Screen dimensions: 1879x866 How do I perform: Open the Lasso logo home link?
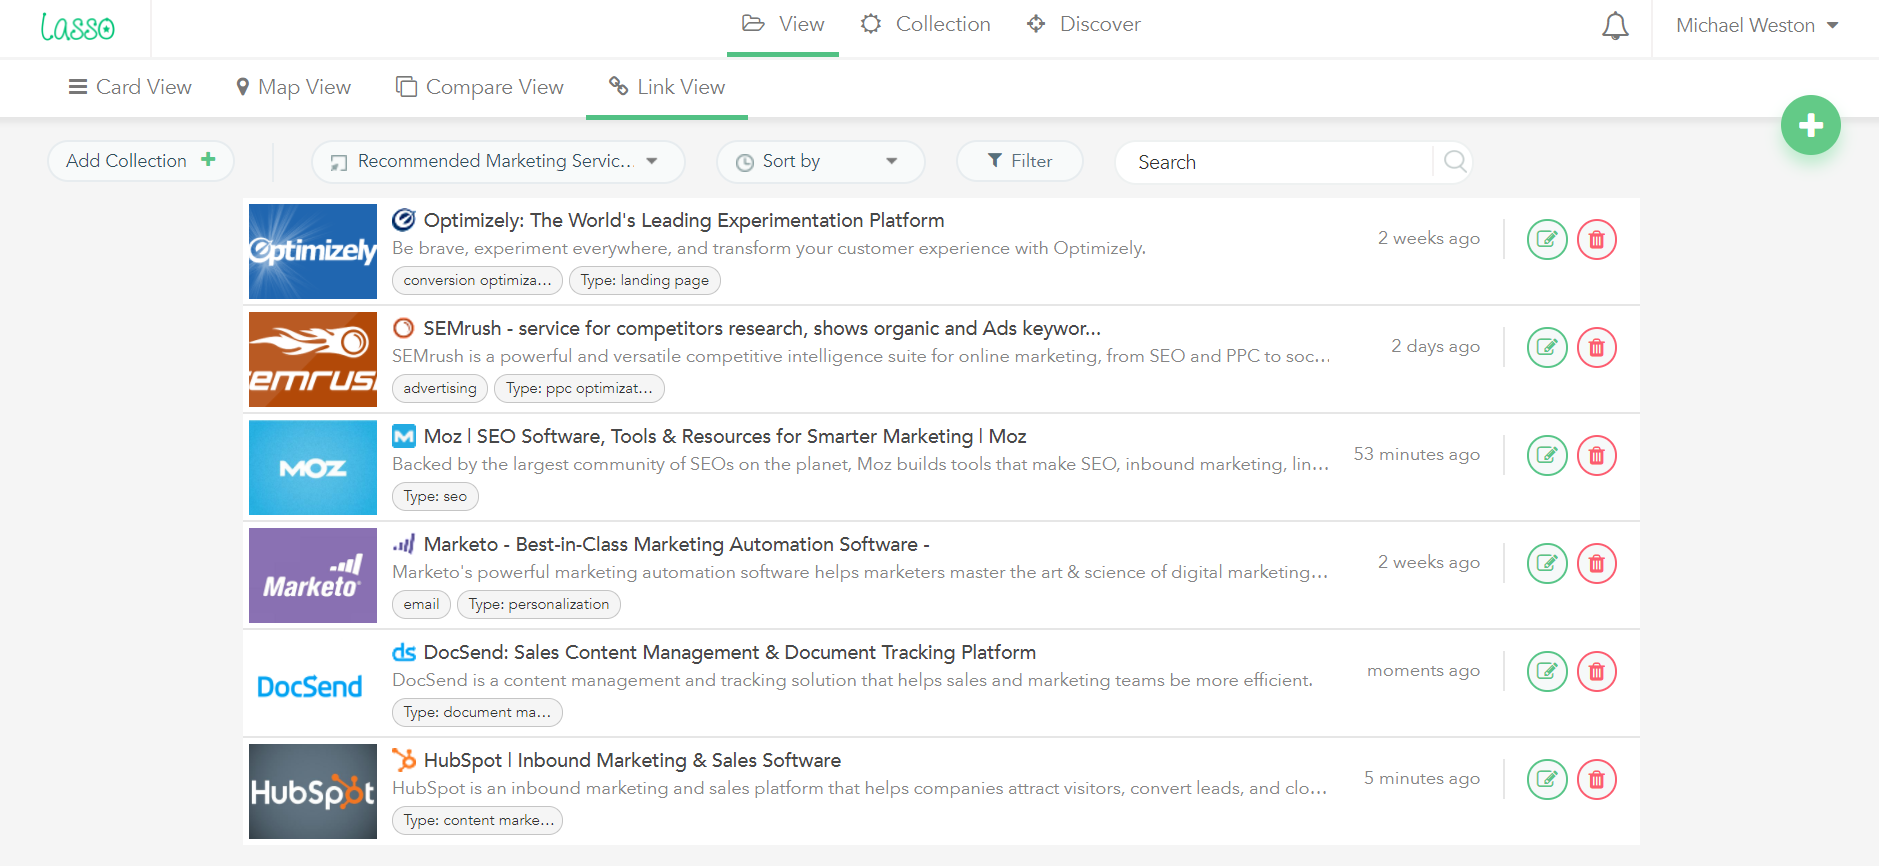point(77,27)
